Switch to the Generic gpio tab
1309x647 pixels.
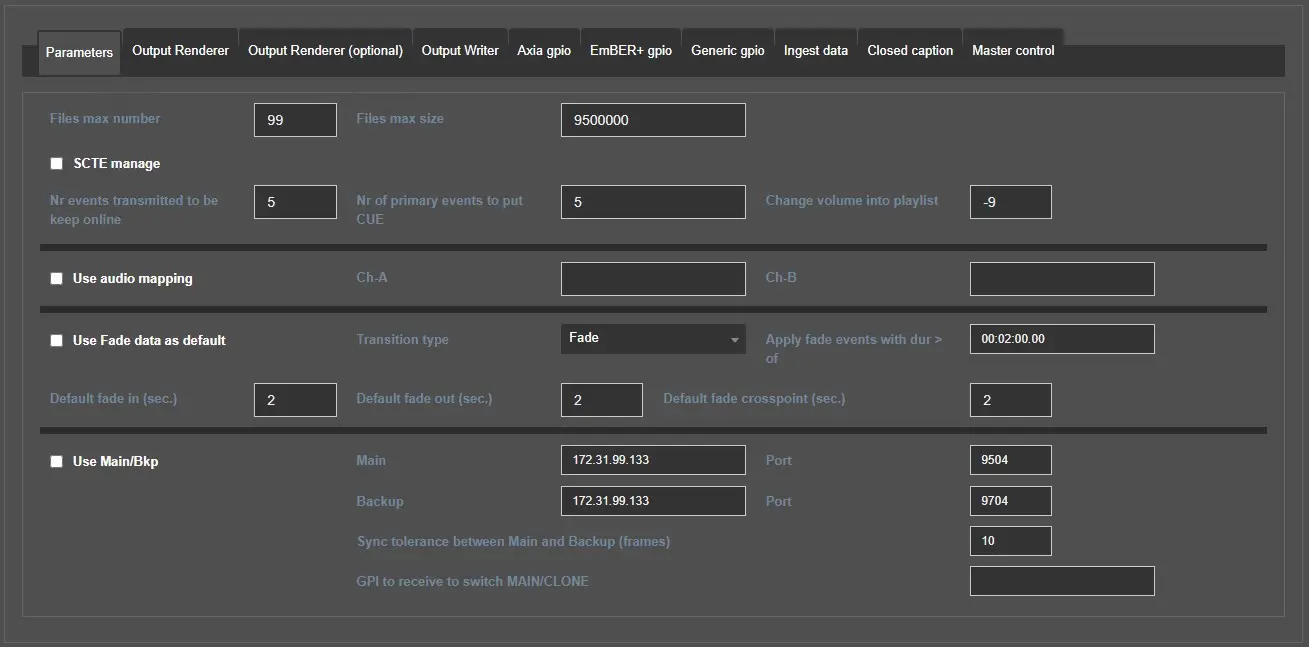click(x=727, y=51)
